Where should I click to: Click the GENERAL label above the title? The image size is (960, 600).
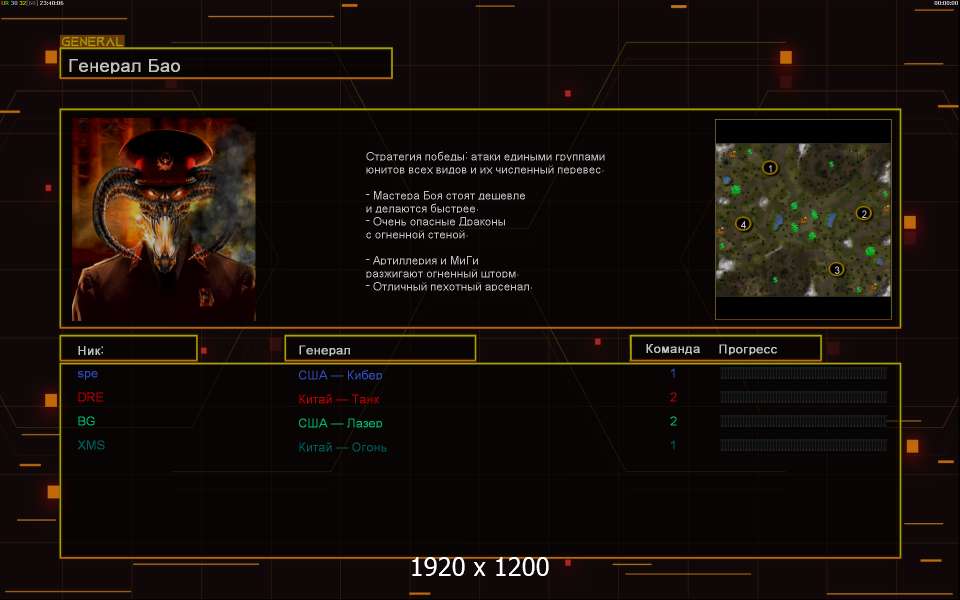pos(92,42)
